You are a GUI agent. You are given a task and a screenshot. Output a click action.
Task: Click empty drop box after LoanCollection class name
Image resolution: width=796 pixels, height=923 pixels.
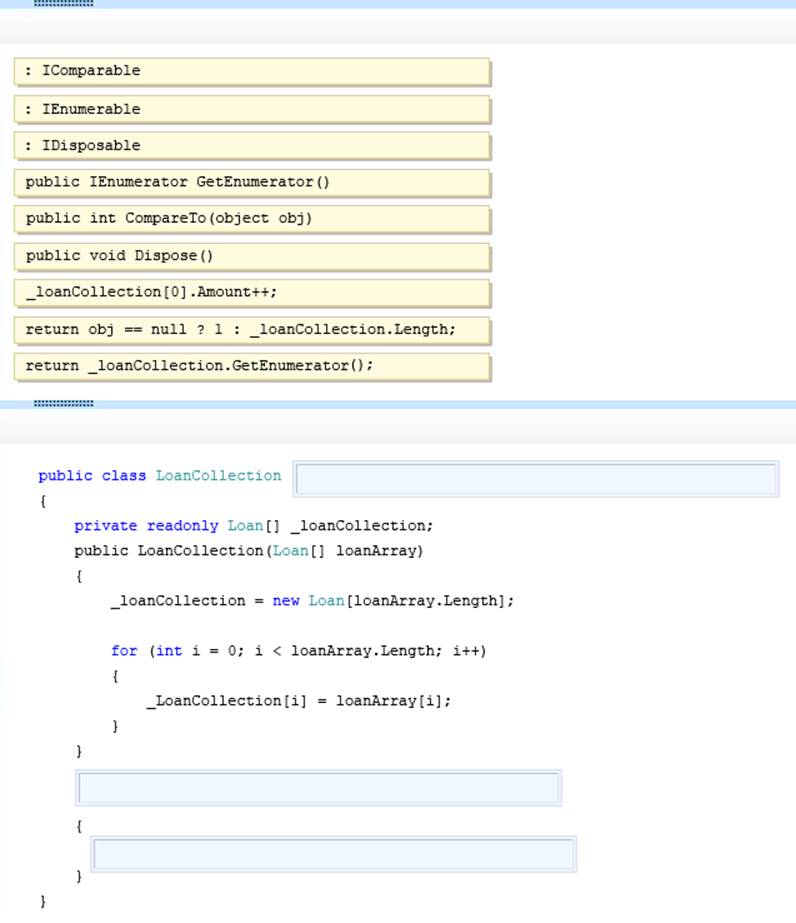[x=536, y=479]
